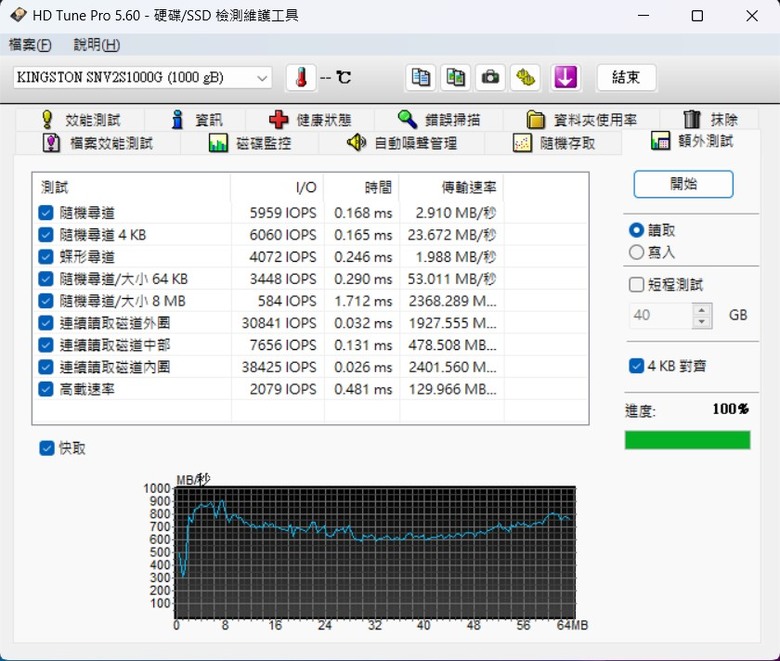780x661 pixels.
Task: Click the 結束 exit button
Action: pos(626,78)
